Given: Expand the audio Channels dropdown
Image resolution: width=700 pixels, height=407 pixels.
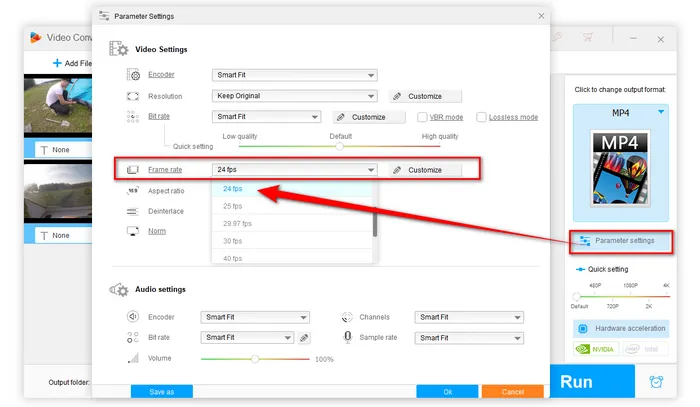Looking at the screenshot, I should tap(470, 317).
